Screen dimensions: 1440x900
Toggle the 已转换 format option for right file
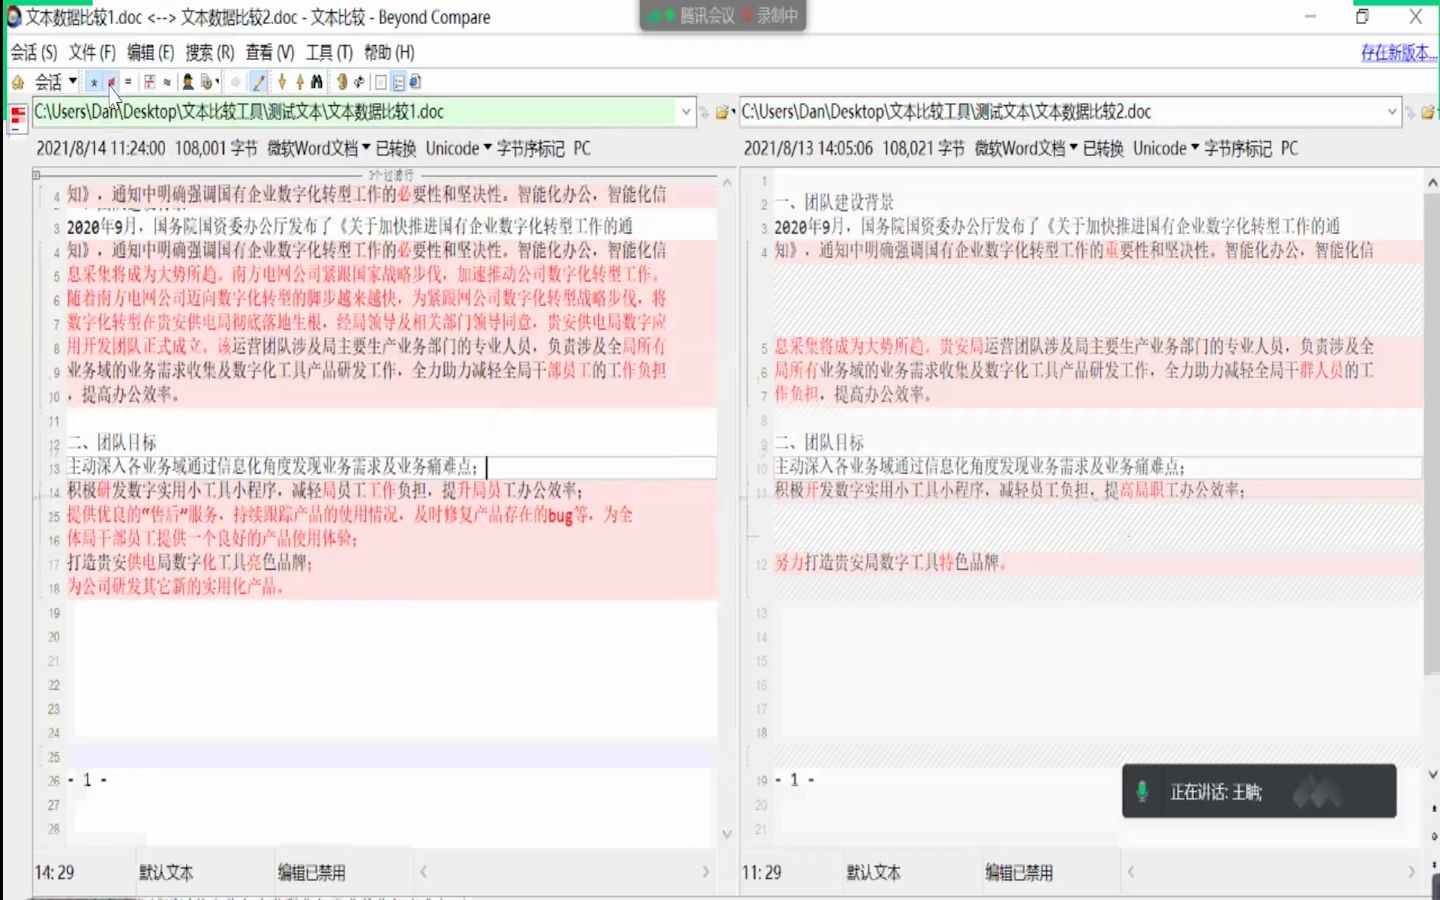coord(1103,148)
